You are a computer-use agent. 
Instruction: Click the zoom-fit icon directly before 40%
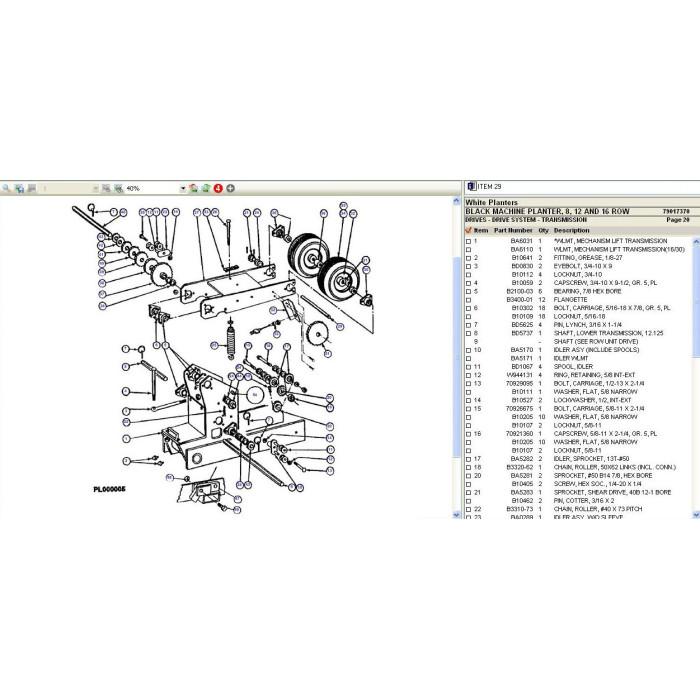[x=118, y=188]
